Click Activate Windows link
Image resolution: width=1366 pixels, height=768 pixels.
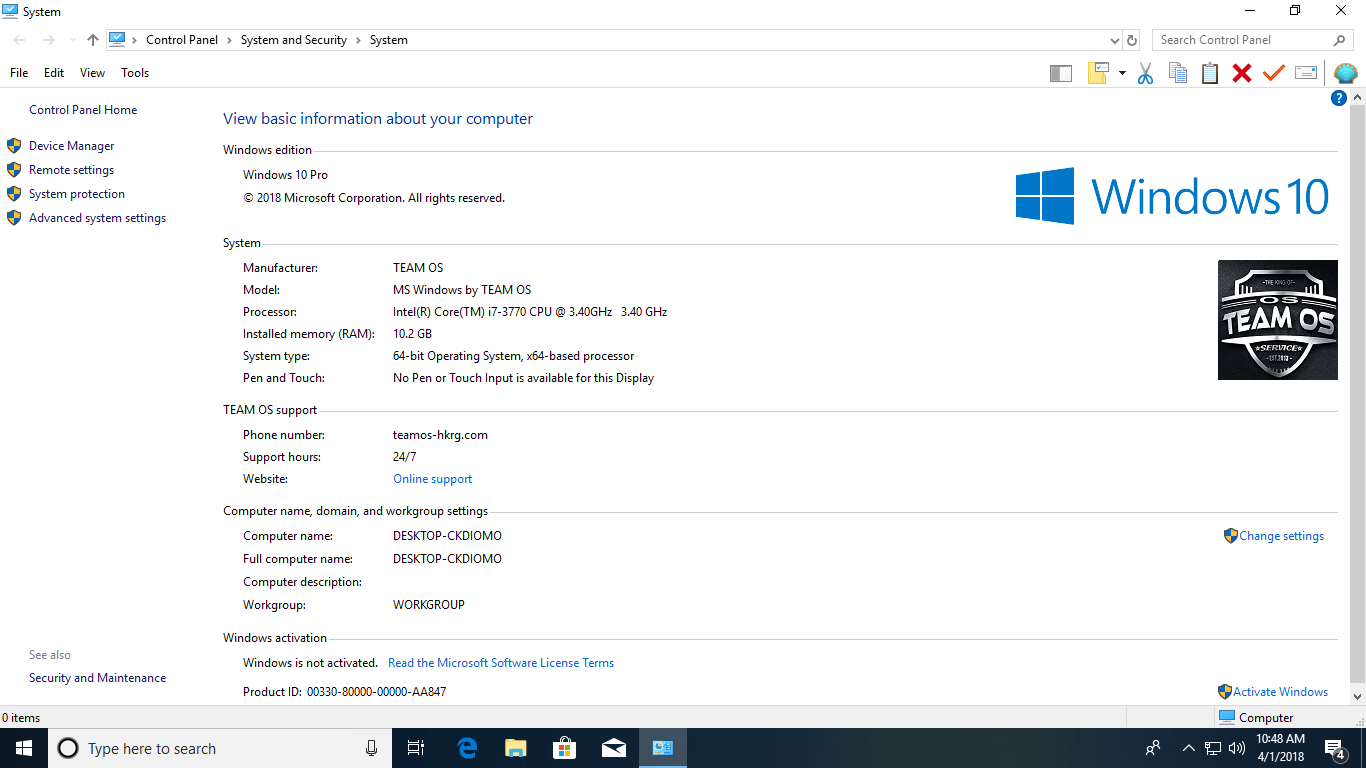pos(1280,692)
